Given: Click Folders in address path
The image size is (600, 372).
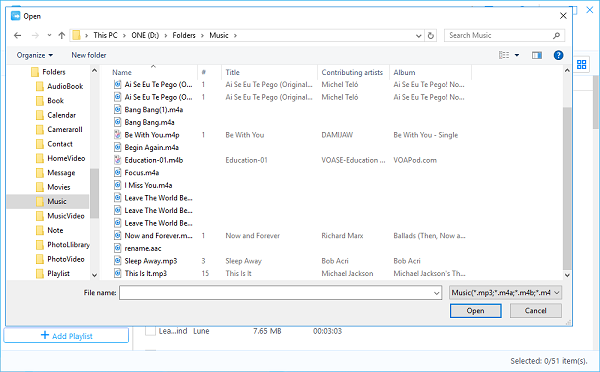Looking at the screenshot, I should point(184,35).
